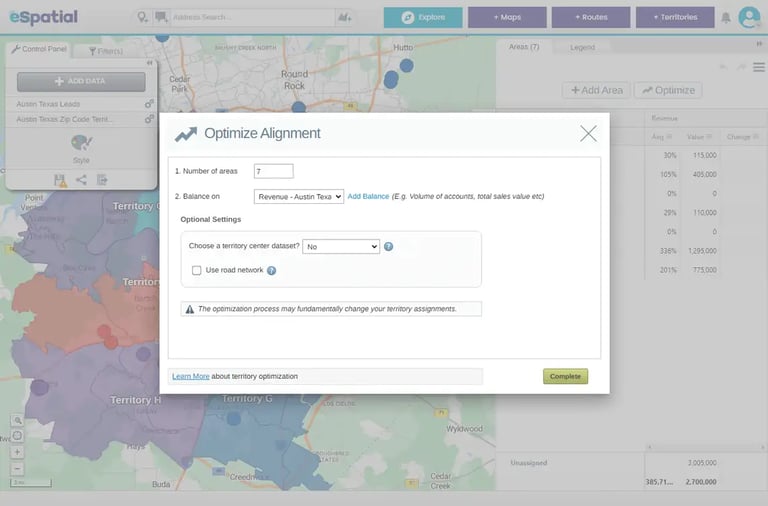The width and height of the screenshot is (768, 506).
Task: Click the undo arrow in Areas panel
Action: point(723,67)
